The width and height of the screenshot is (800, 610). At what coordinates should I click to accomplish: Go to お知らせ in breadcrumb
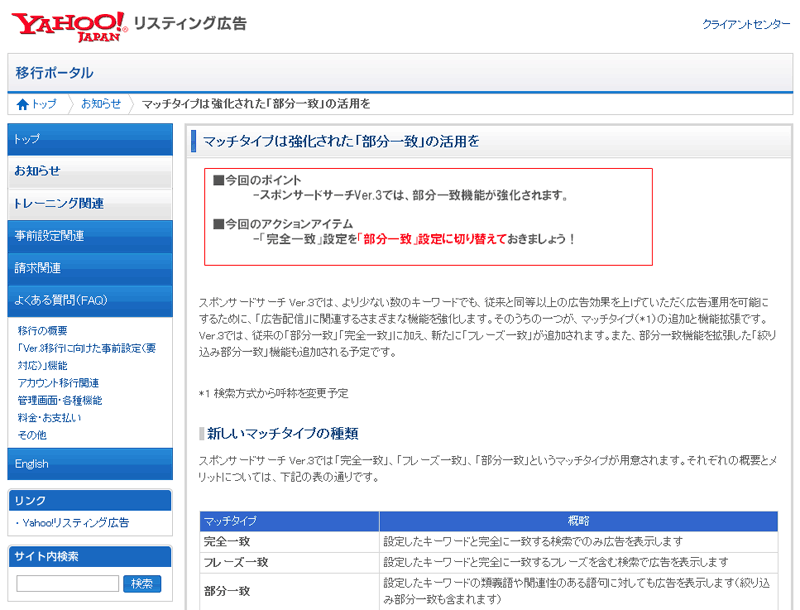click(101, 104)
